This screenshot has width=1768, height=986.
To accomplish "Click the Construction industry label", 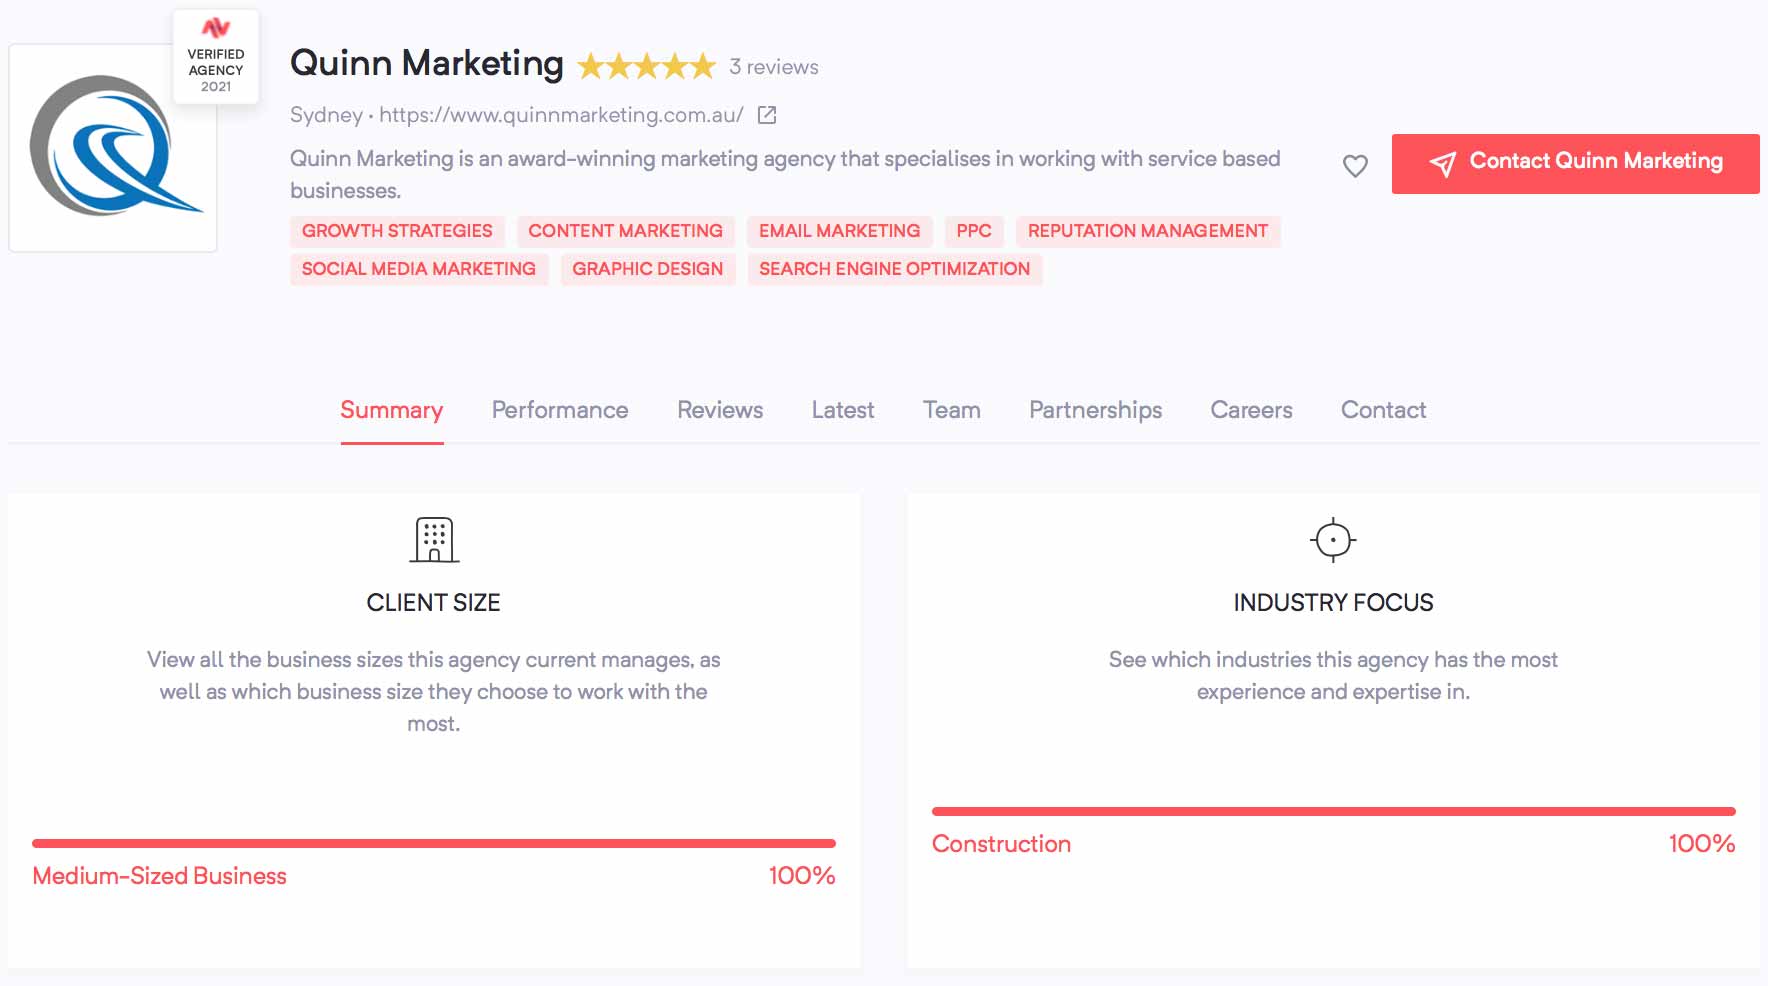I will 1001,844.
